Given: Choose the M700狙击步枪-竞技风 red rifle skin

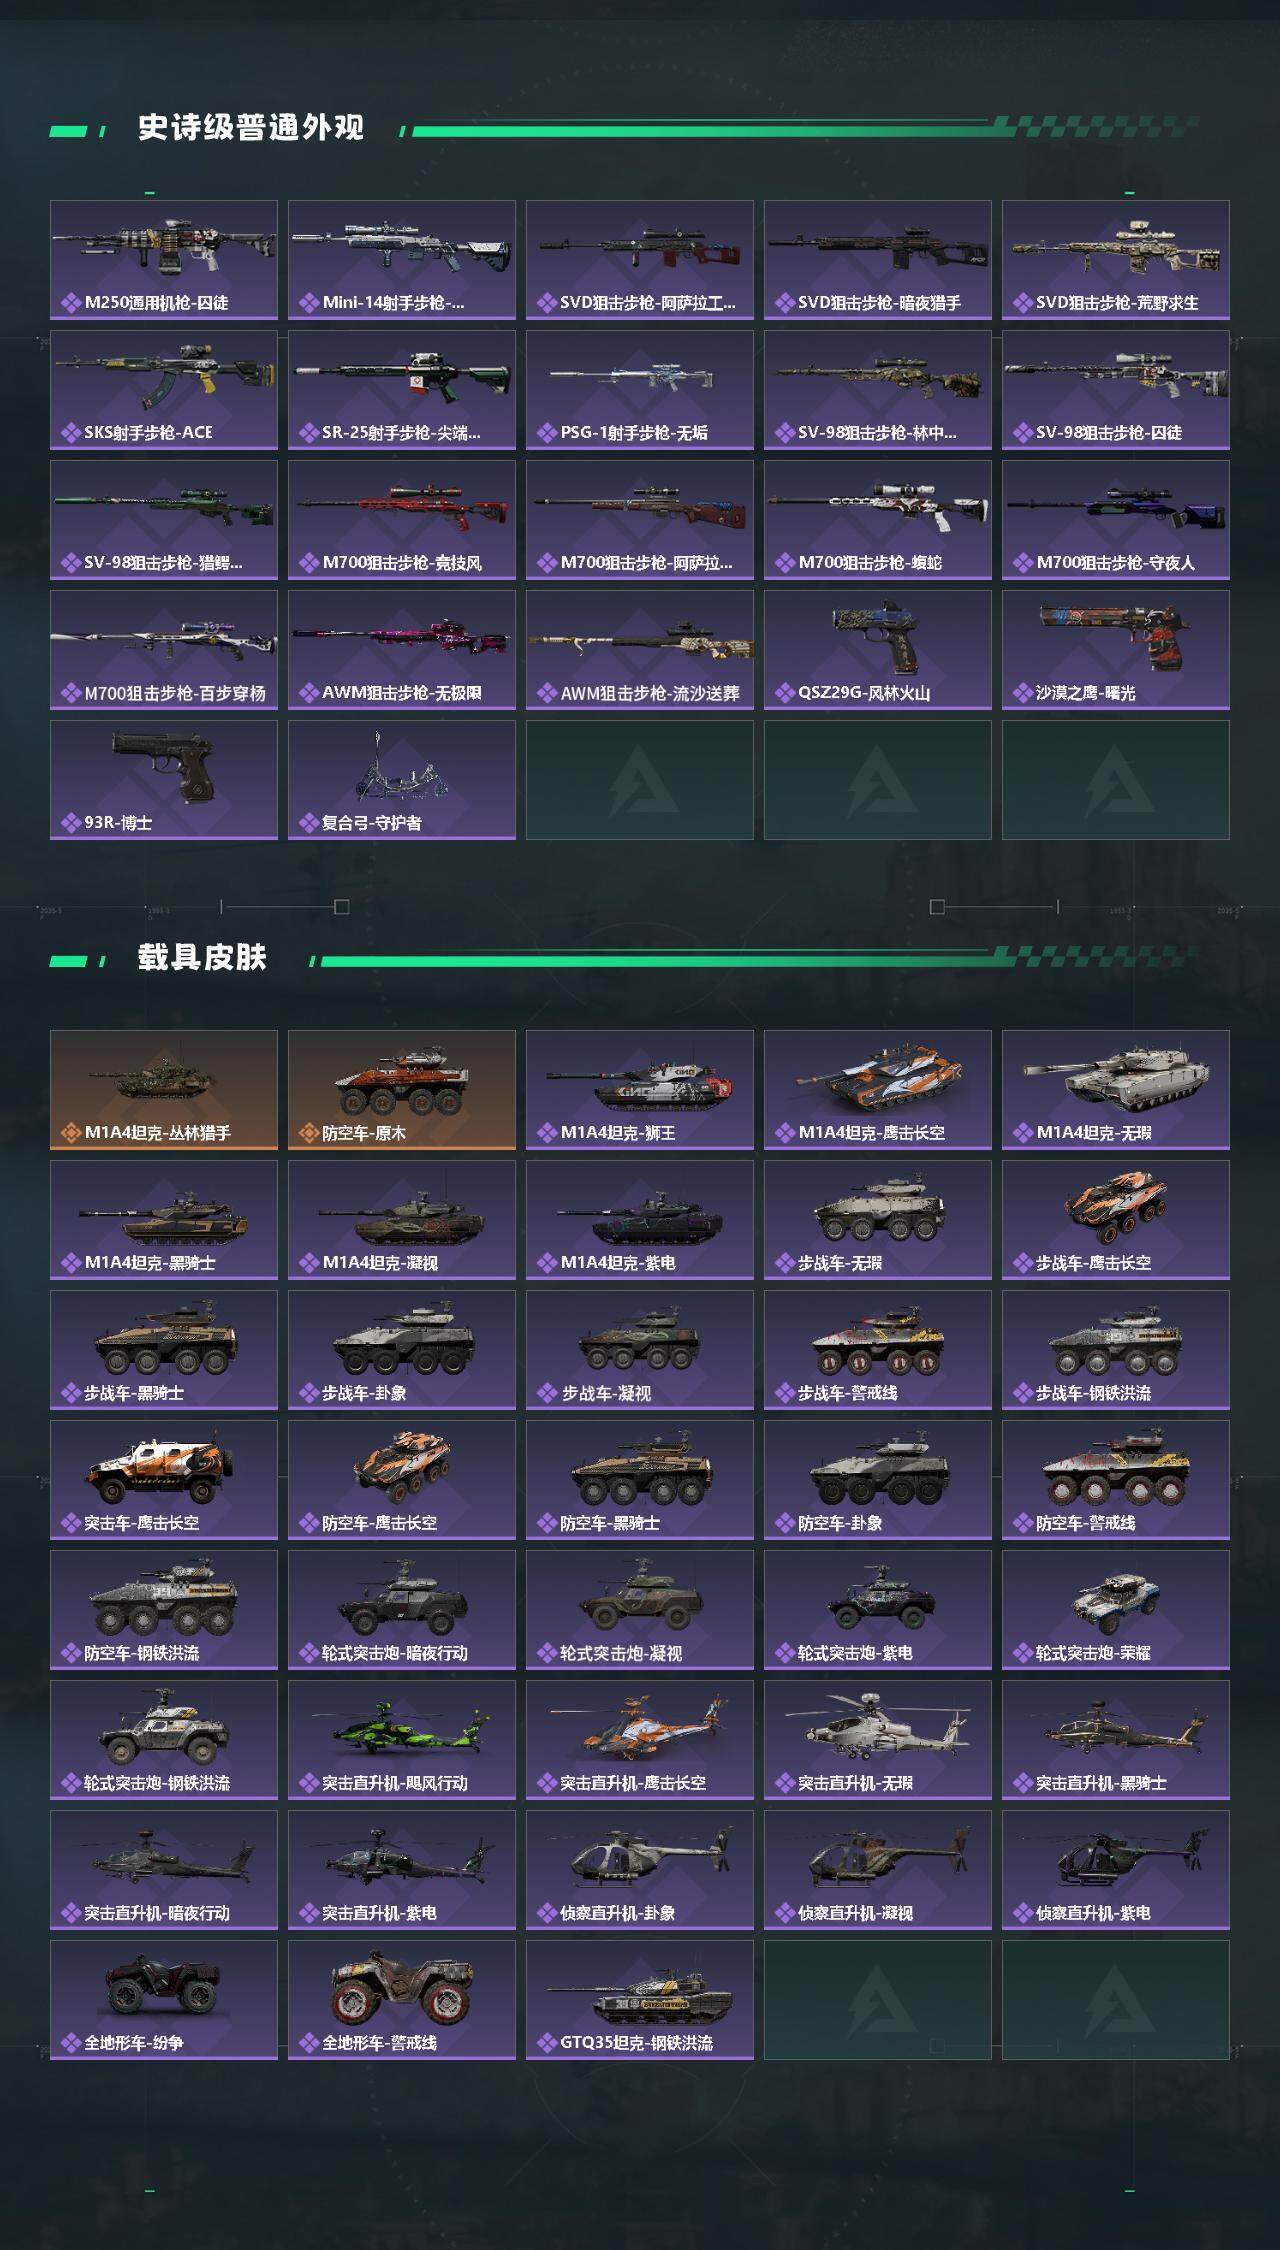Looking at the screenshot, I should pos(402,520).
